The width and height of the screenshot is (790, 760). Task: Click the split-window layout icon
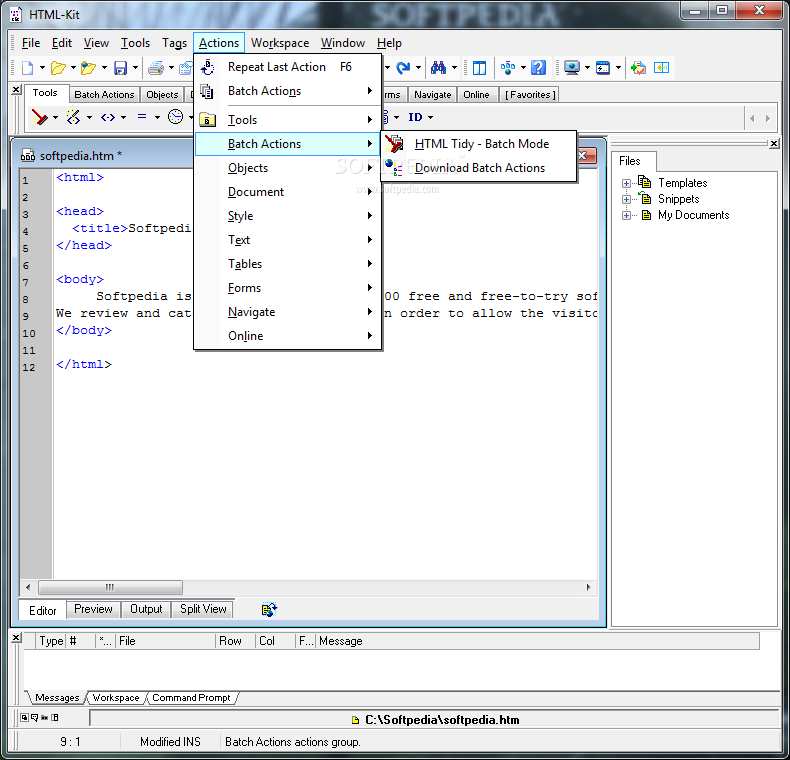[x=479, y=68]
